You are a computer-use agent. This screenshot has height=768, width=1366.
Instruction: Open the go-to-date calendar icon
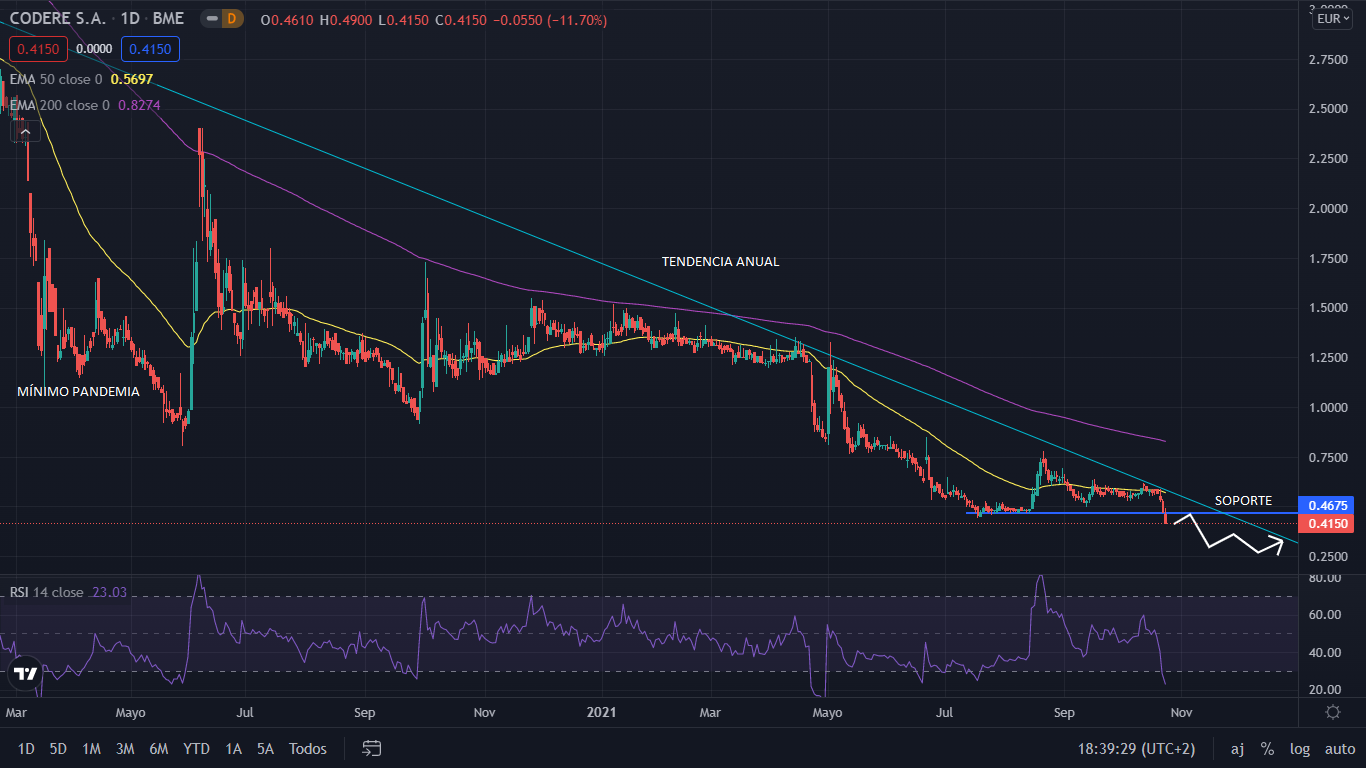click(372, 748)
